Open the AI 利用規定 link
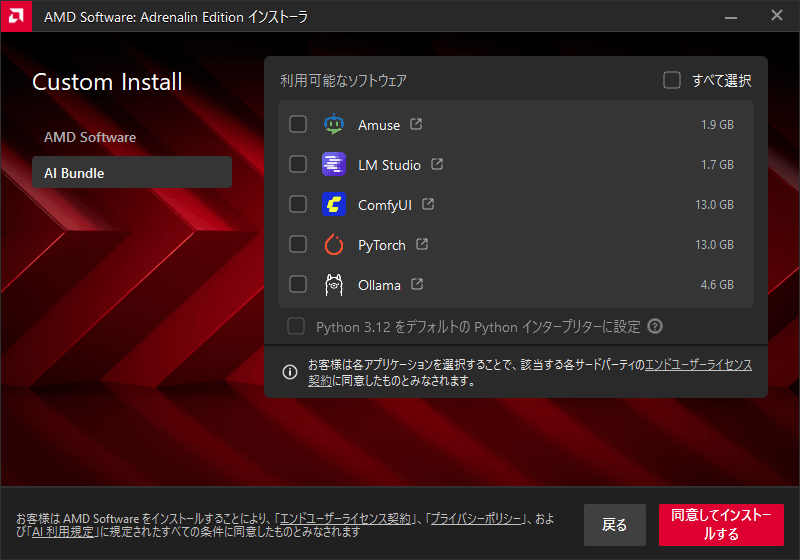800x560 pixels. coord(62,532)
